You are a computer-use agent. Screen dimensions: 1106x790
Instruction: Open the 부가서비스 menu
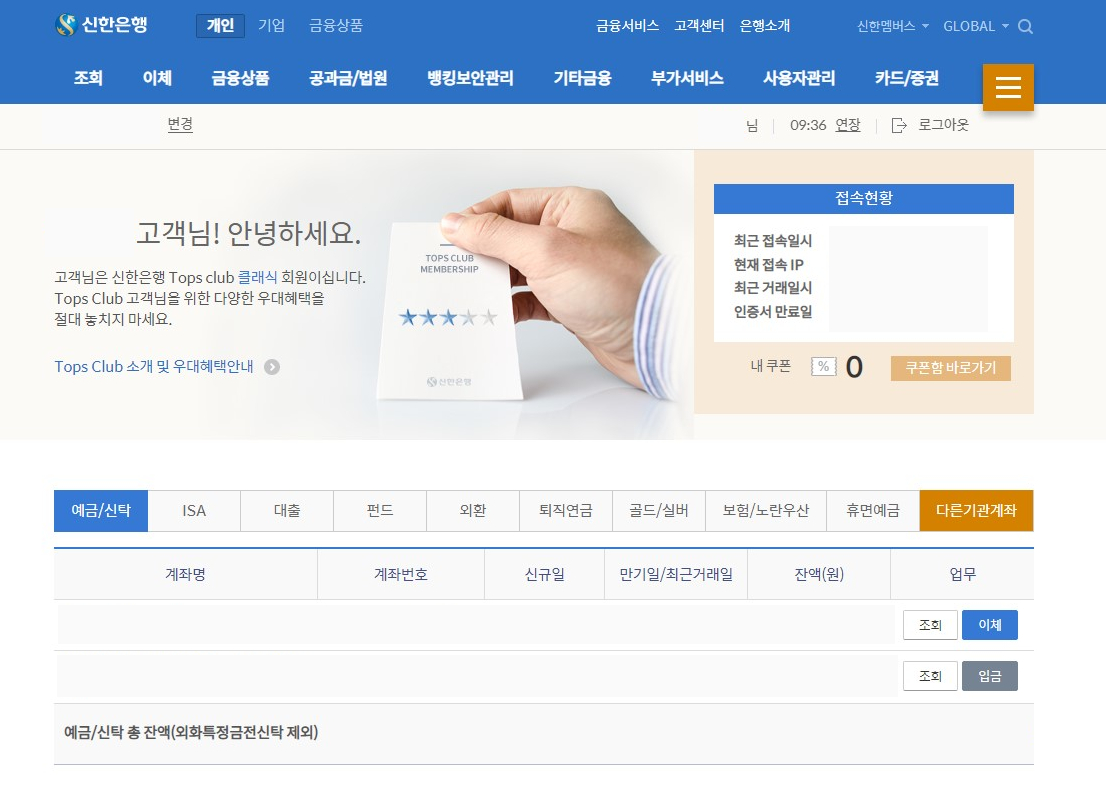pos(687,78)
